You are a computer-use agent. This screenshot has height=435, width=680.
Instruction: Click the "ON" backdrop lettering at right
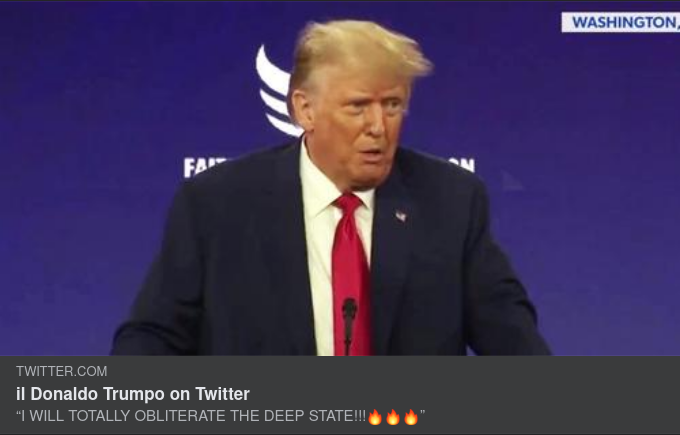[461, 164]
